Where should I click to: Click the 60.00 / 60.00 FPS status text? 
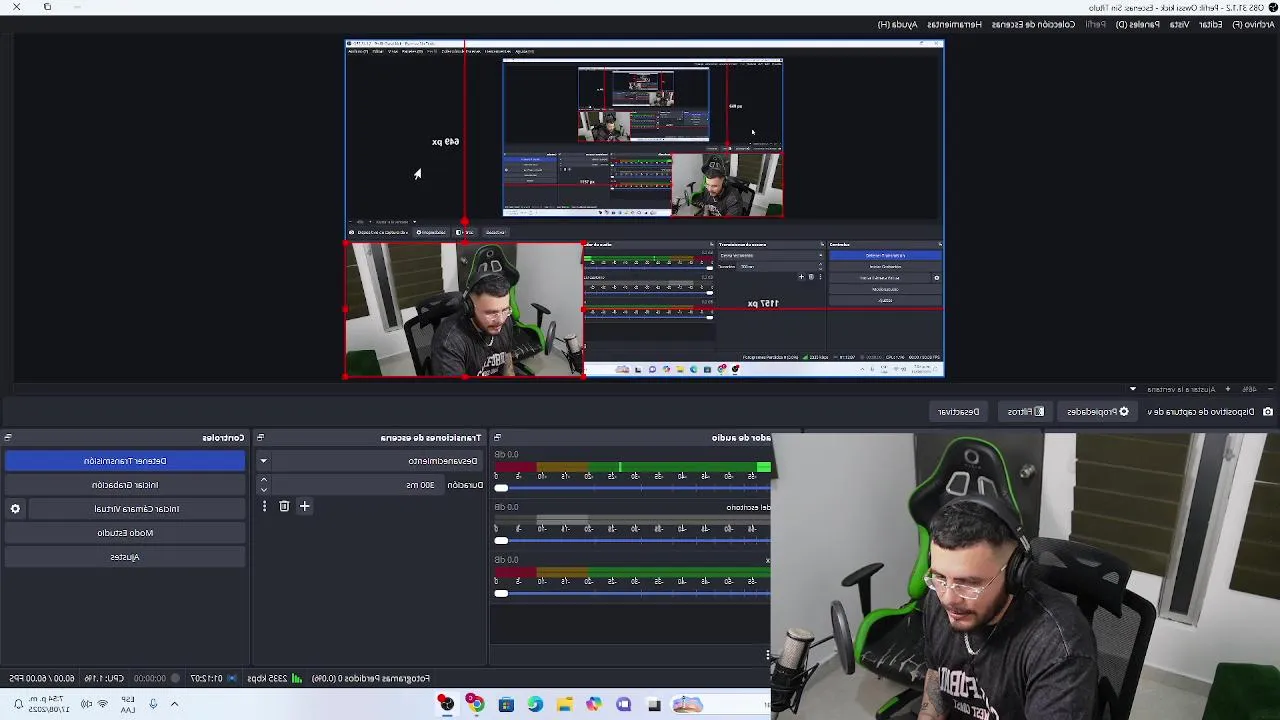tap(41, 678)
